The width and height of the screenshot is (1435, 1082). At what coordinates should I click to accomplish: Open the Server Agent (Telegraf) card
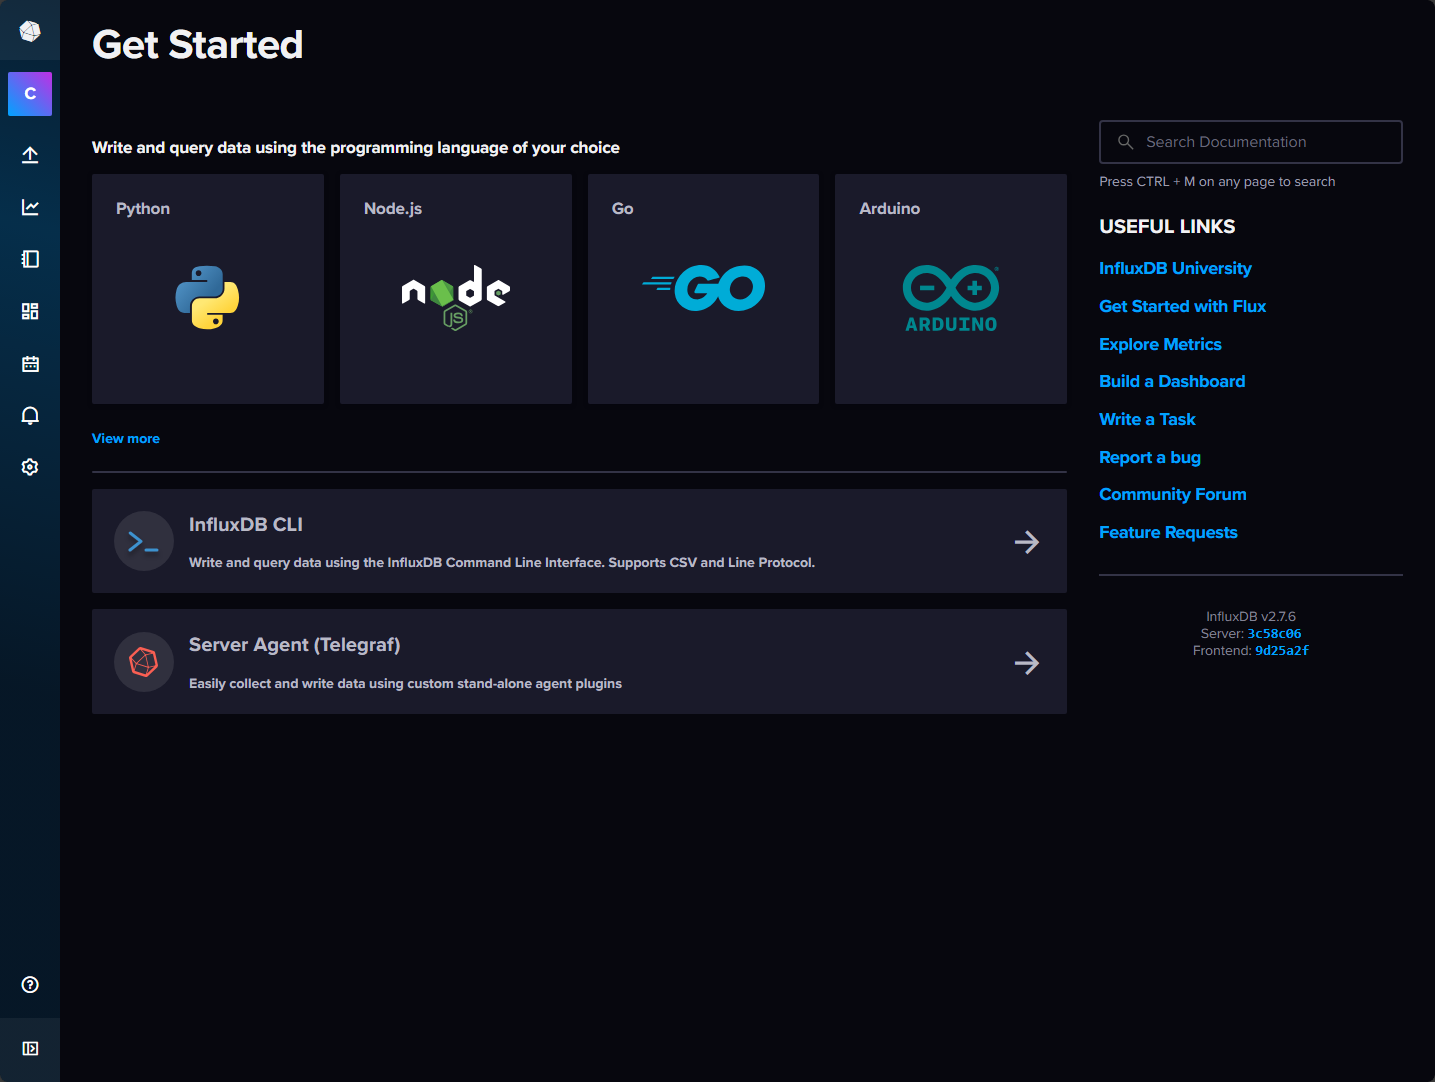(578, 662)
